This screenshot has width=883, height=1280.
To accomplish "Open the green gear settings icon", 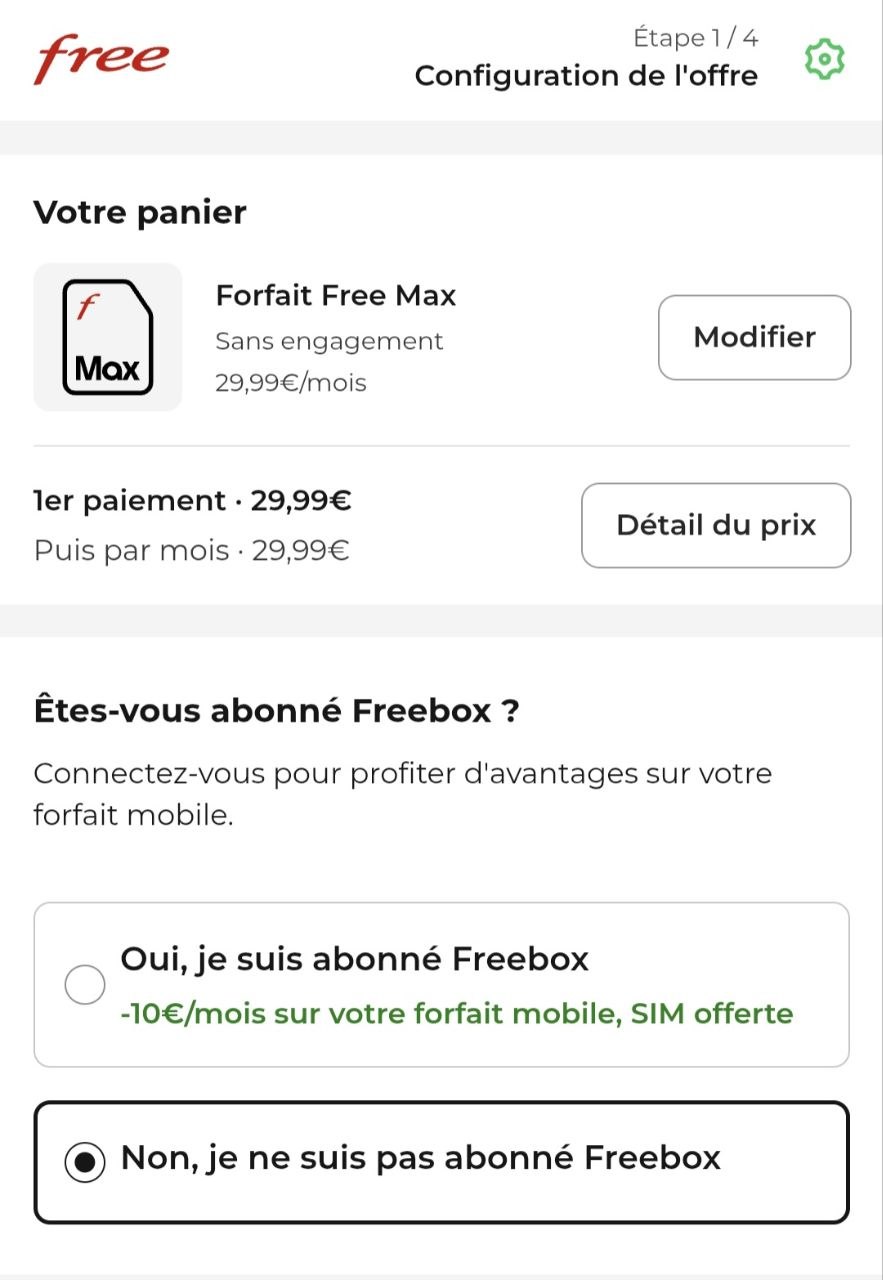I will click(825, 60).
